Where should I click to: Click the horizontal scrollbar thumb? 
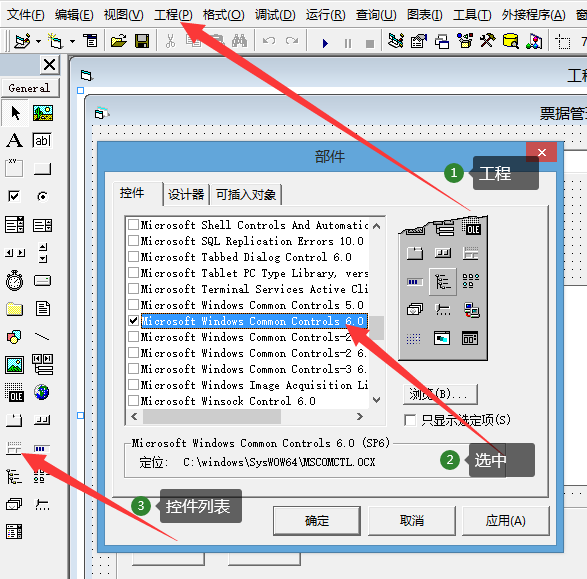pyautogui.click(x=212, y=416)
